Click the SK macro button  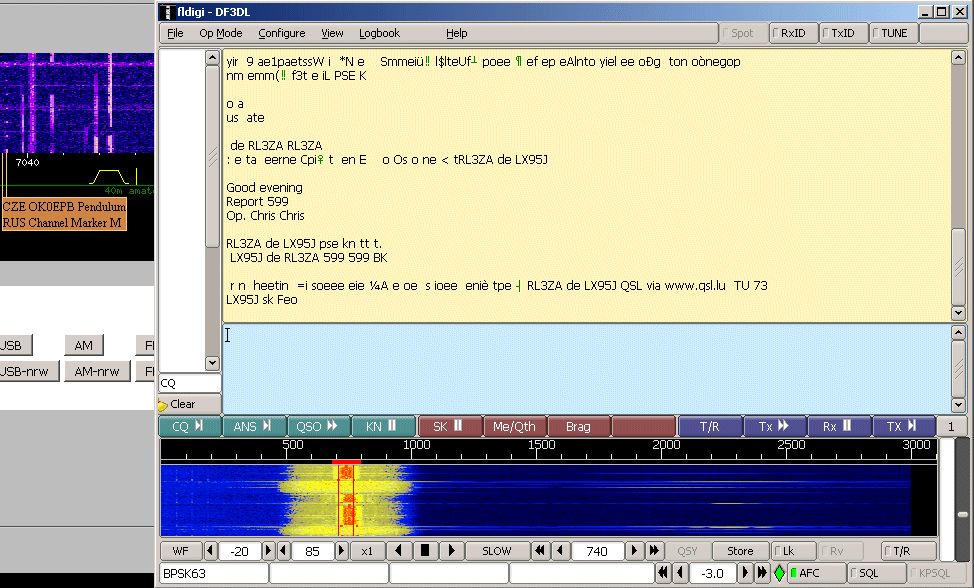click(449, 426)
